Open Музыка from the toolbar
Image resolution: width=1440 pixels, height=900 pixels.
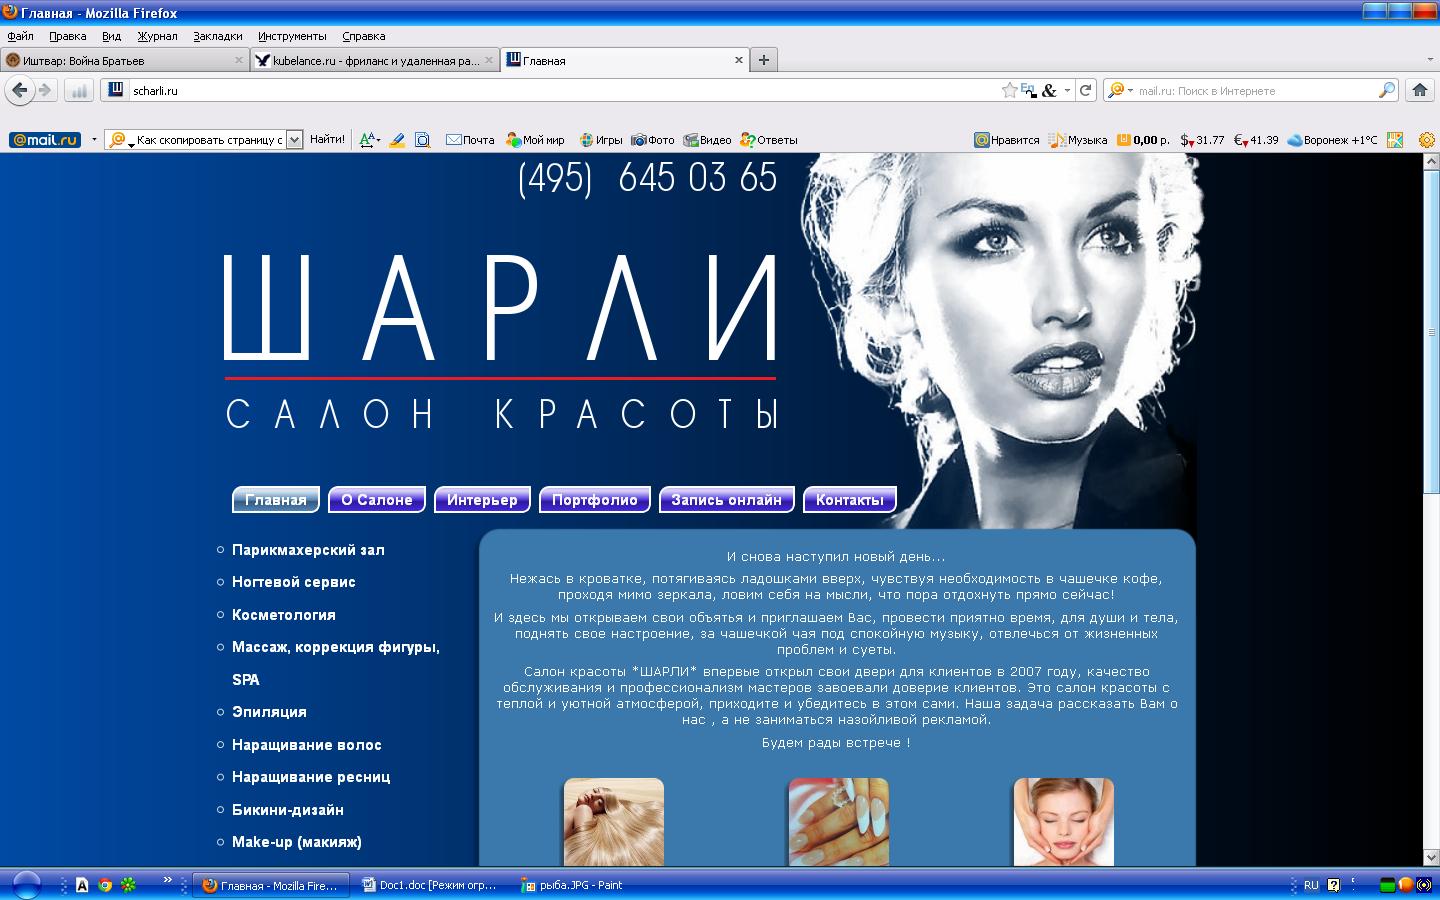click(1078, 140)
